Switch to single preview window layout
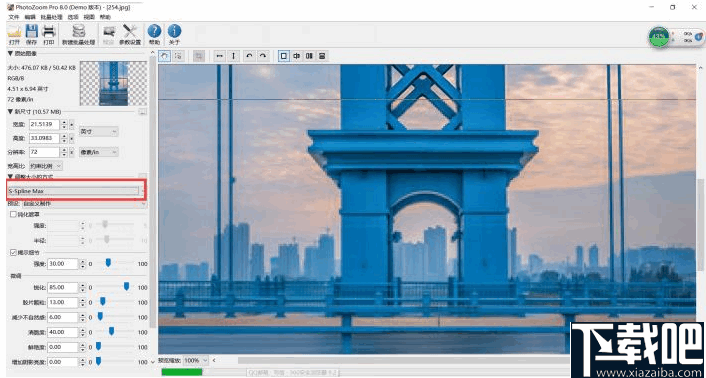Screen dimensions: 706x378 coord(284,56)
